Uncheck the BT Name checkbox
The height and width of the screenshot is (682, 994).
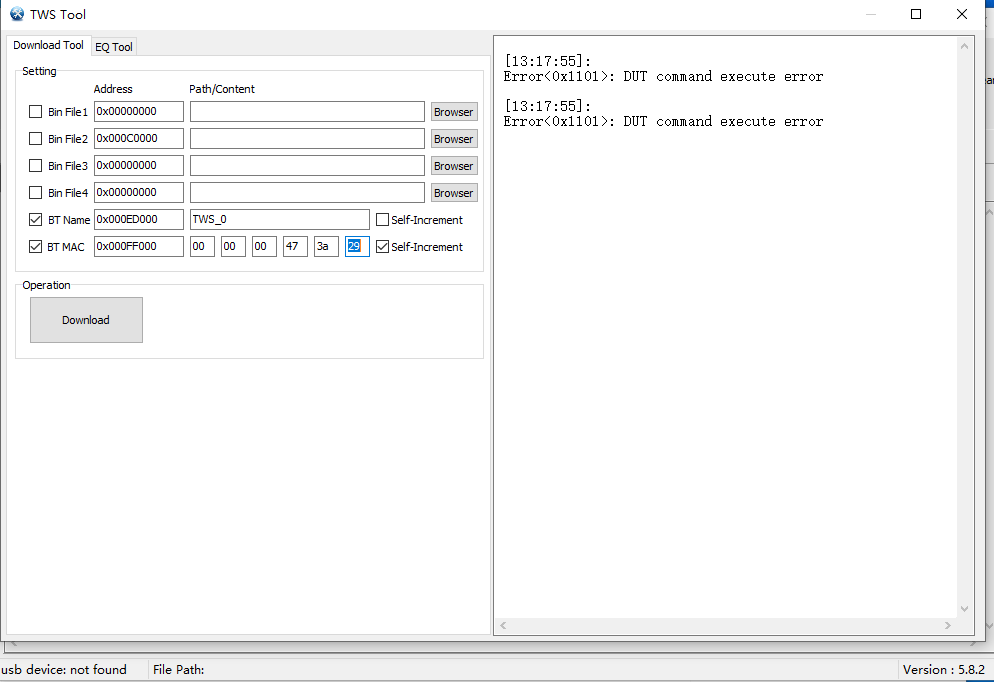click(36, 220)
